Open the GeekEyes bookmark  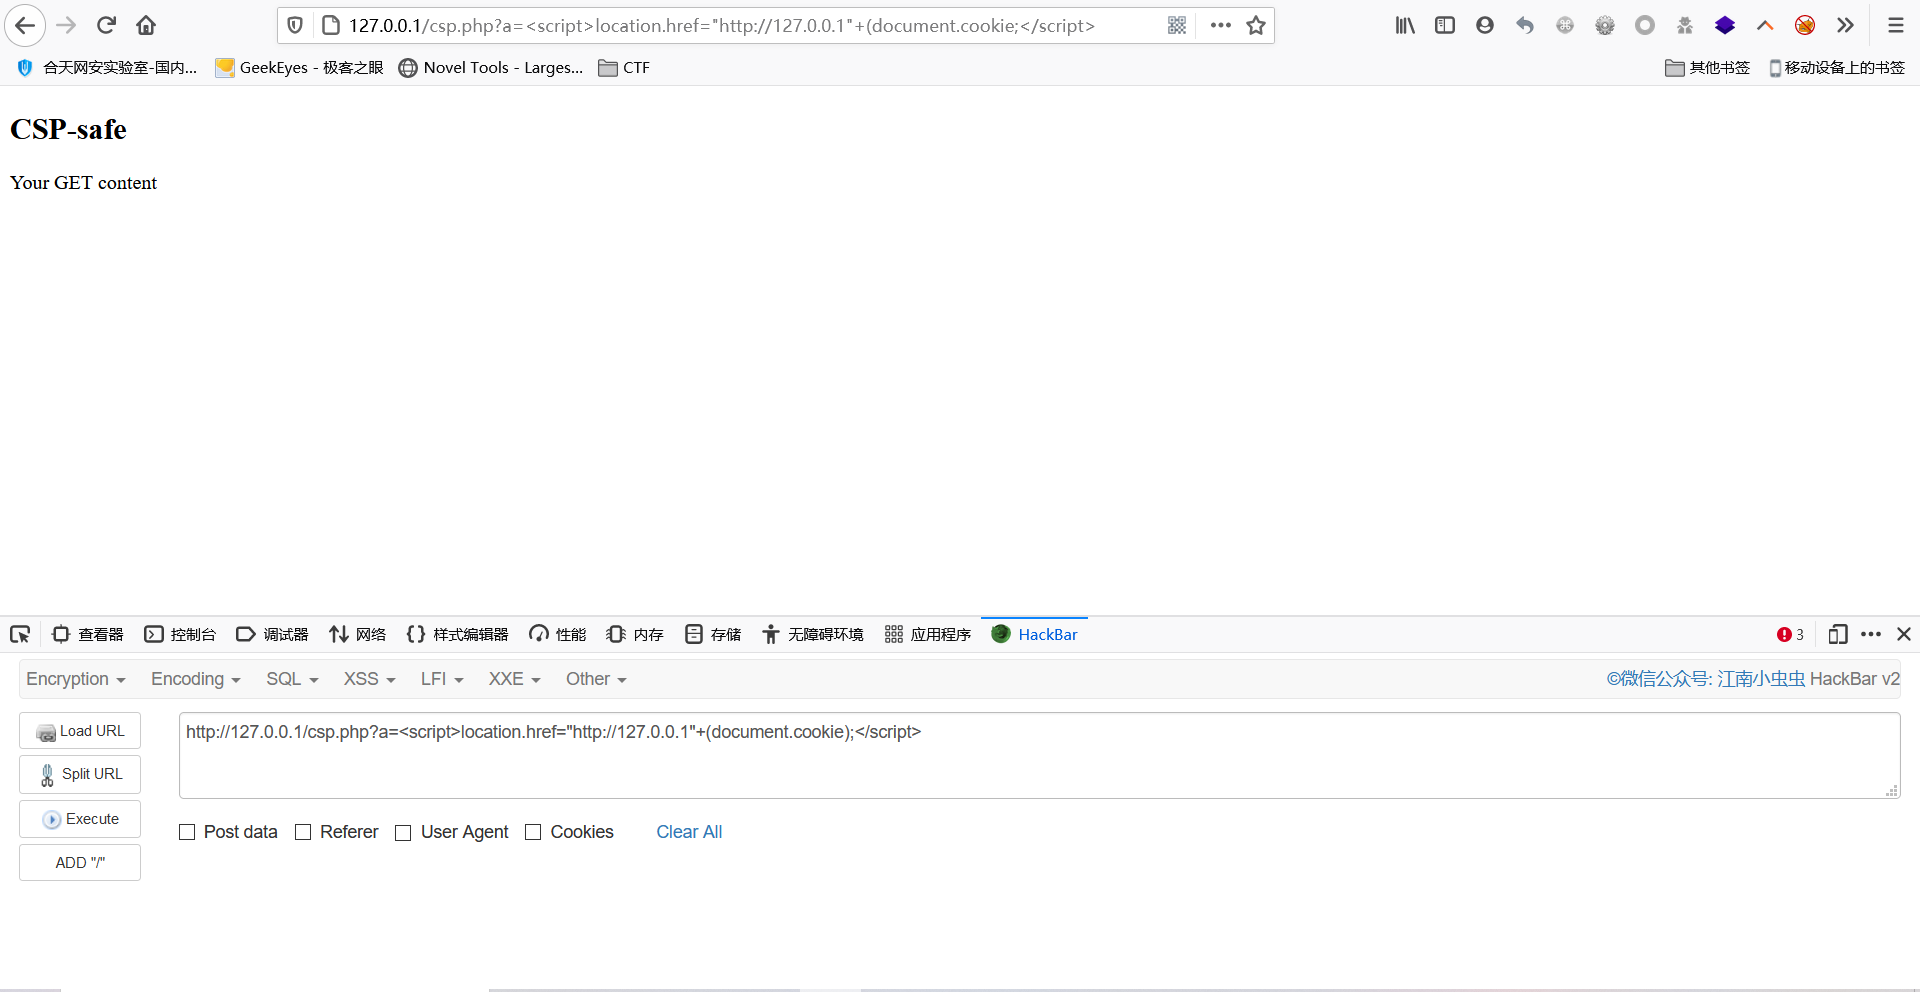click(x=300, y=67)
